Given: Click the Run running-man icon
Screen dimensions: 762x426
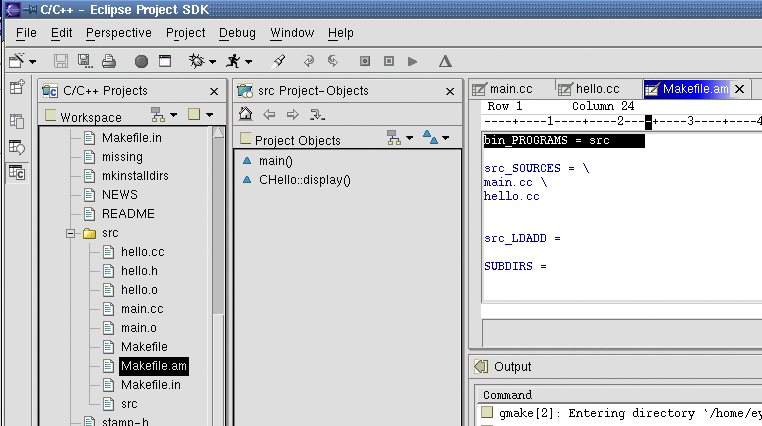Looking at the screenshot, I should (234, 61).
